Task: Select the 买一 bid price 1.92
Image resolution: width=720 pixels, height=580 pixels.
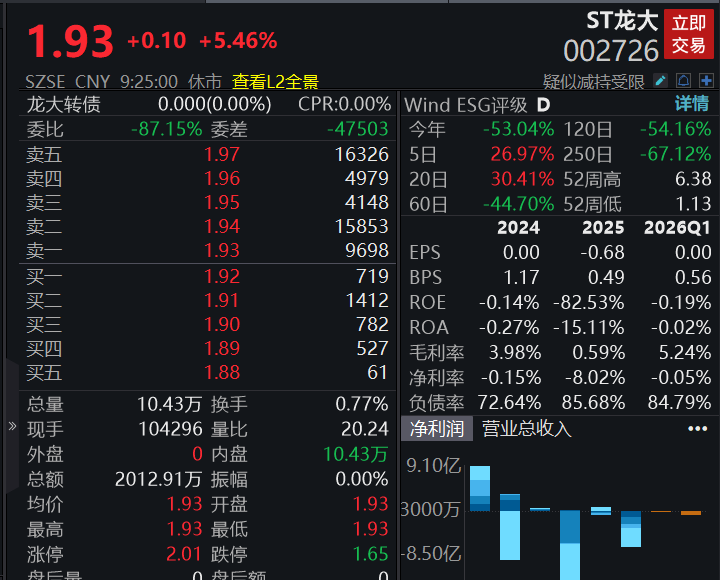Action: (x=222, y=276)
